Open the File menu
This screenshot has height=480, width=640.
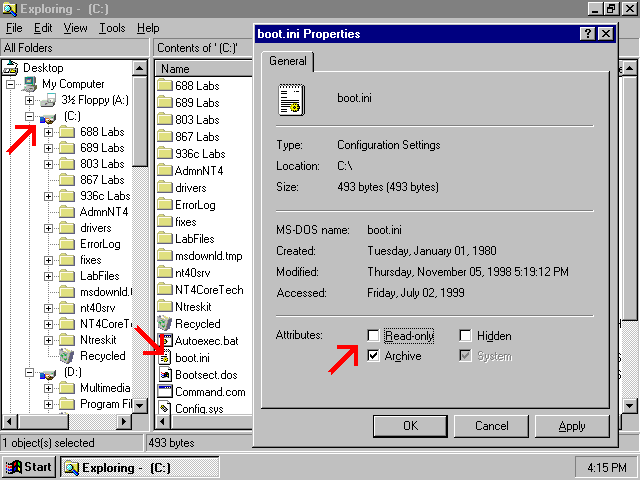pyautogui.click(x=14, y=28)
